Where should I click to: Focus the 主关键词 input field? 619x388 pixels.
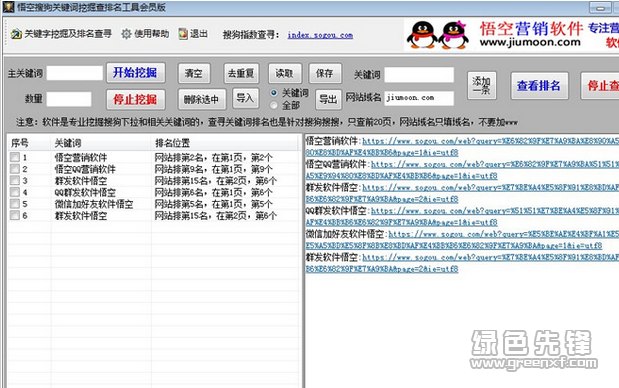click(x=75, y=73)
